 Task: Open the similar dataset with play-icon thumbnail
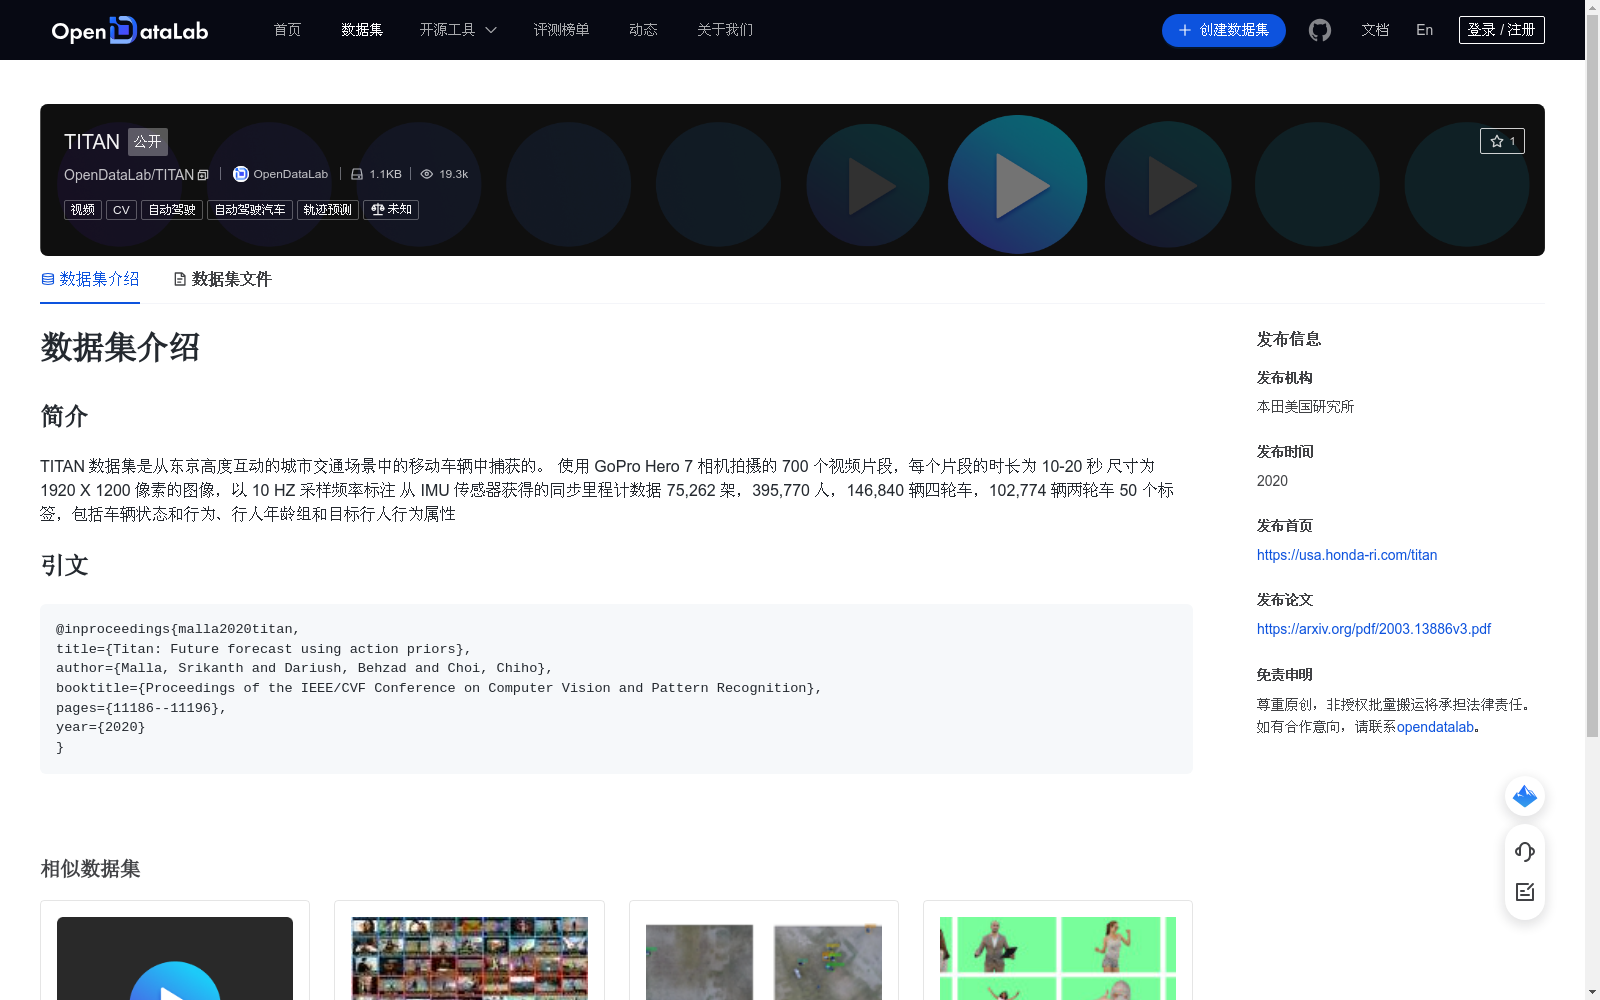(x=175, y=951)
